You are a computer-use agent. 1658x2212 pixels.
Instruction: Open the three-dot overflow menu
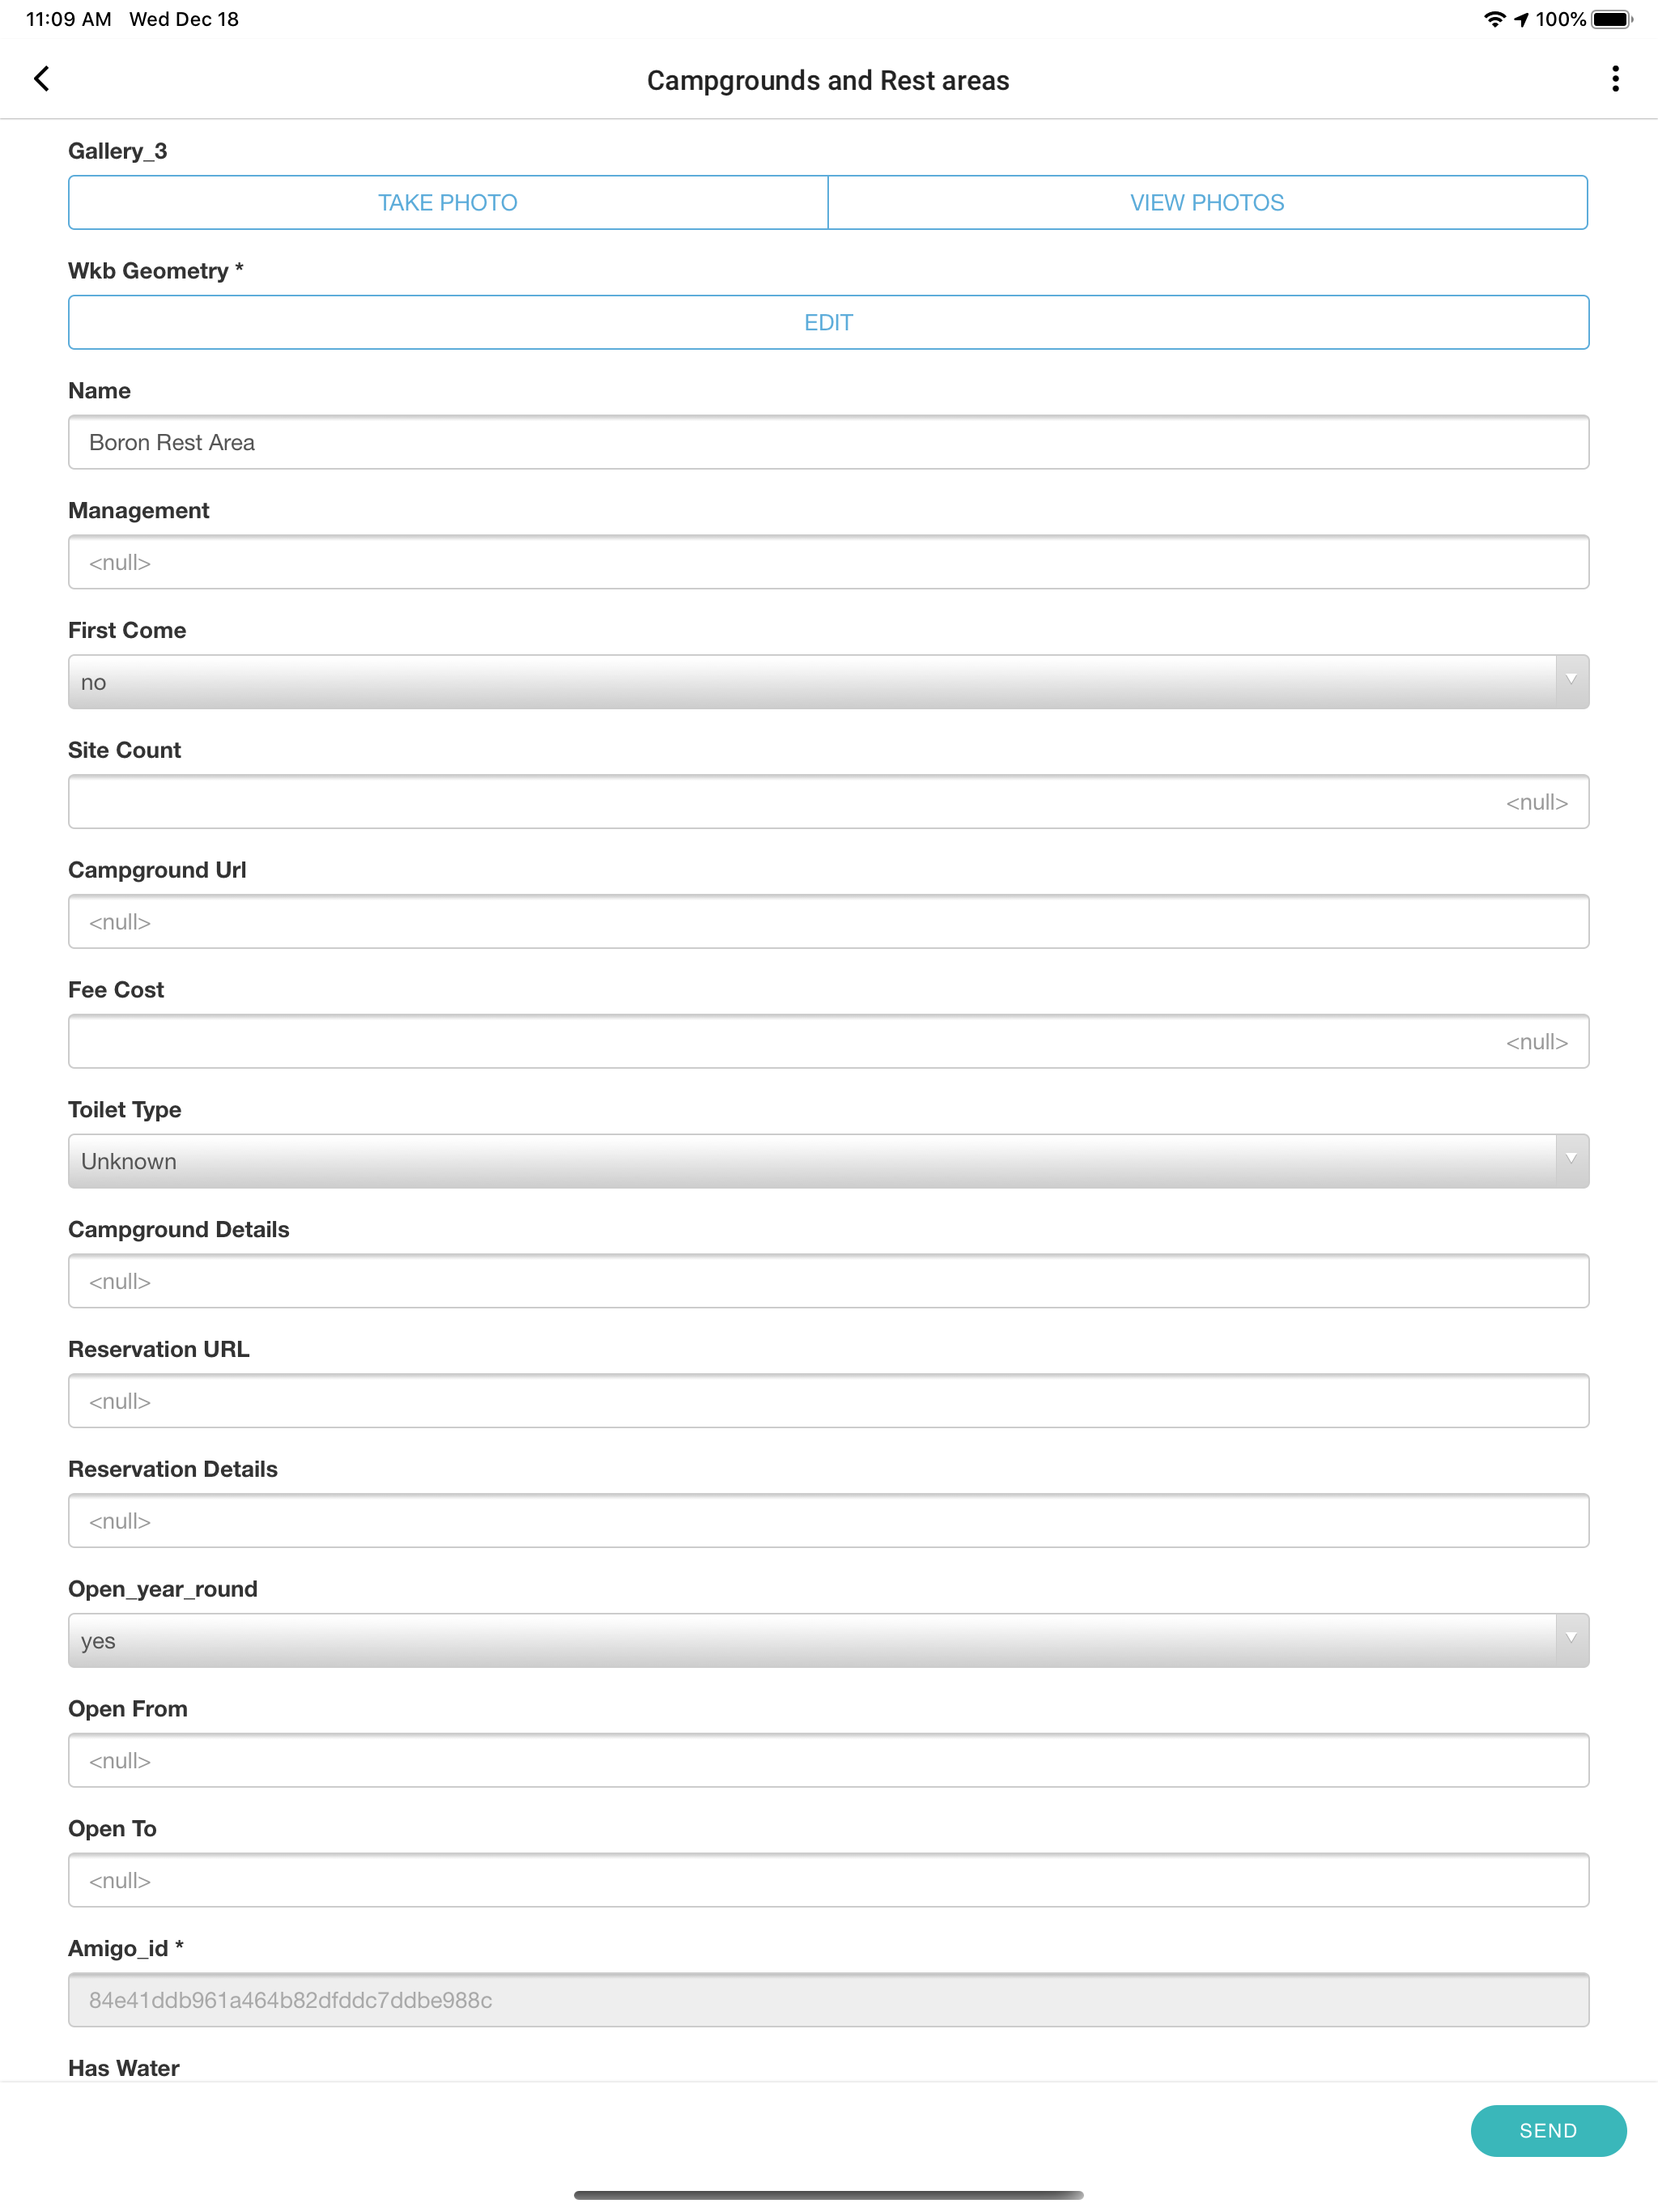[1615, 79]
